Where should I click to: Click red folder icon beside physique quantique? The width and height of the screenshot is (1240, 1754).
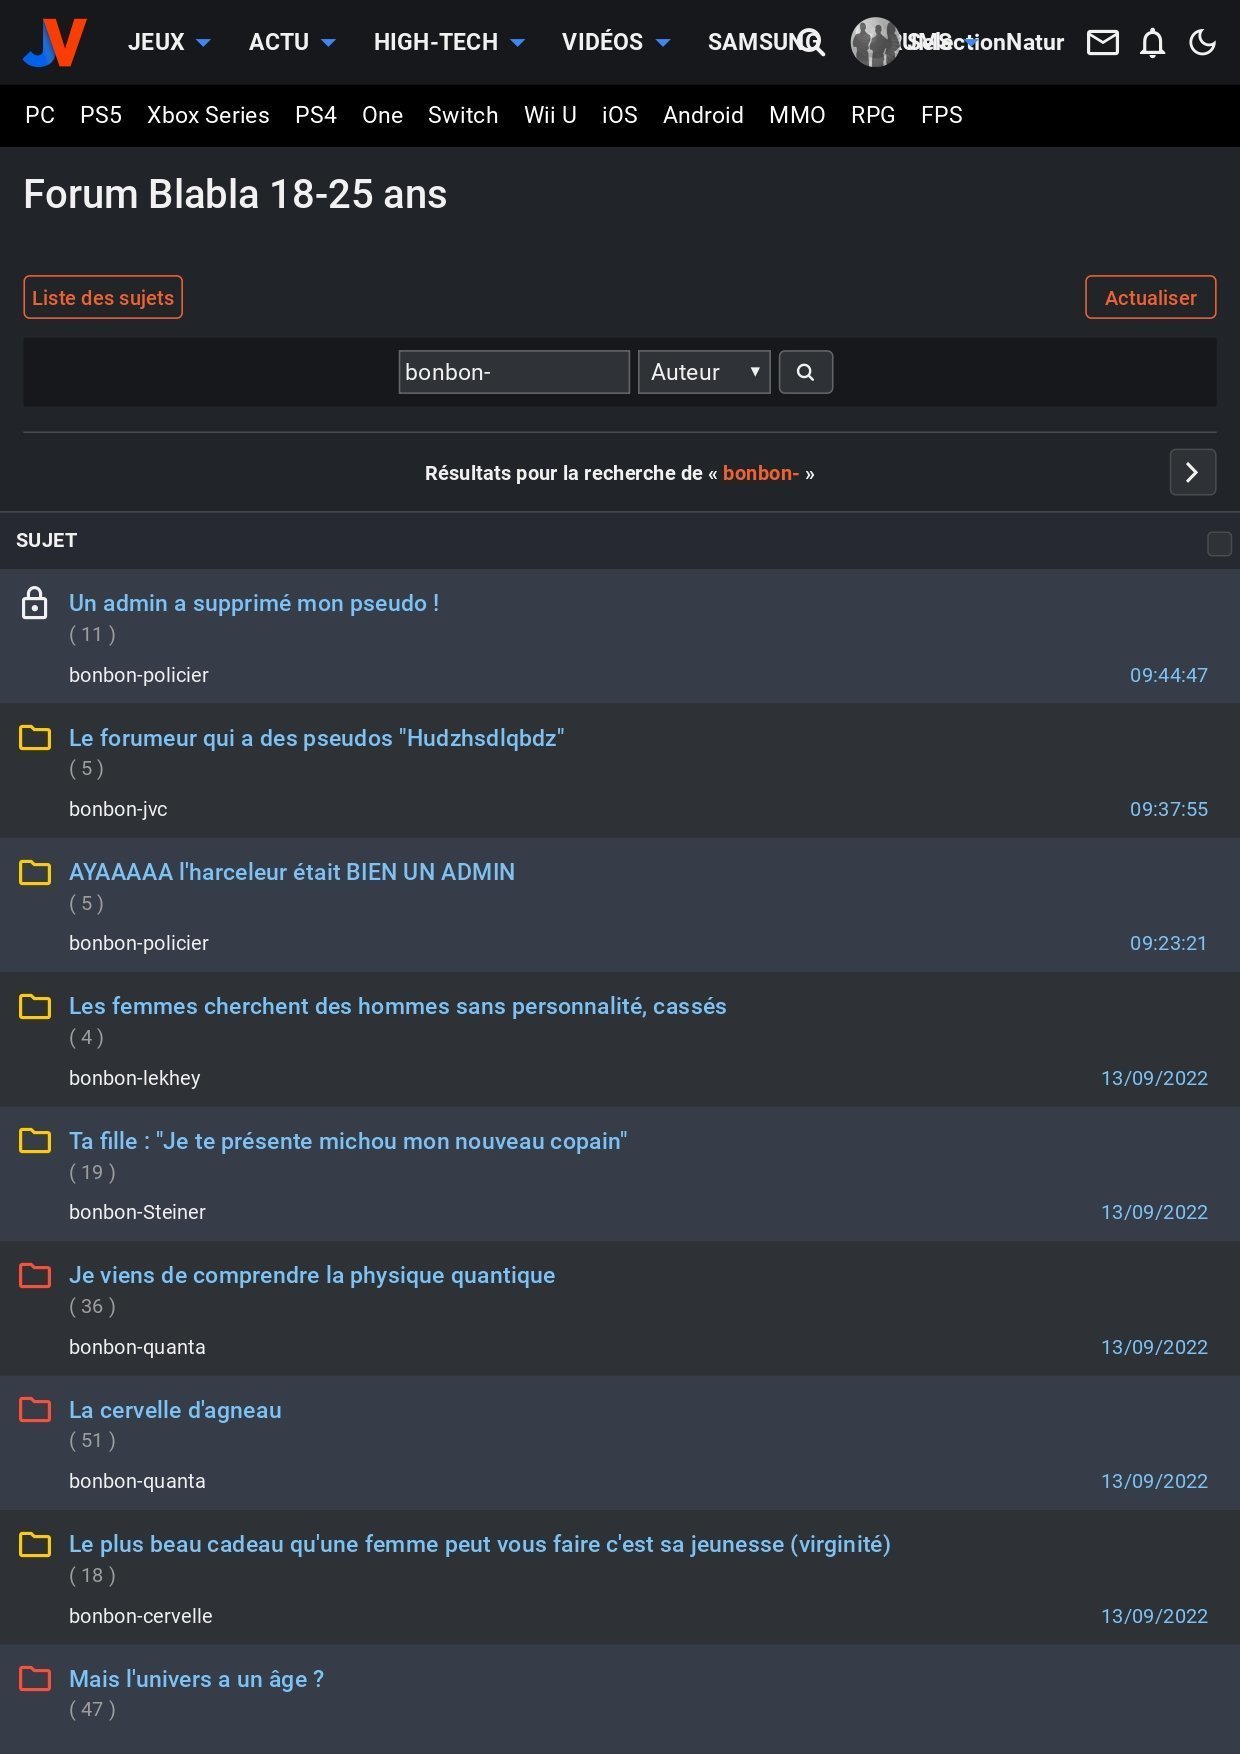click(x=35, y=1275)
